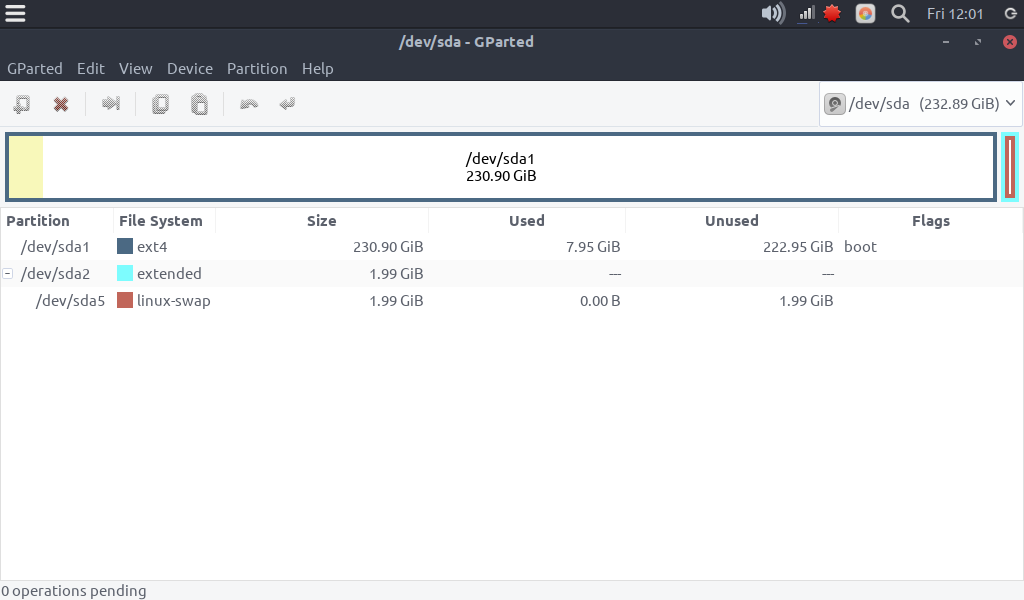Image resolution: width=1024 pixels, height=600 pixels.
Task: Open the Partition menu
Action: (257, 69)
